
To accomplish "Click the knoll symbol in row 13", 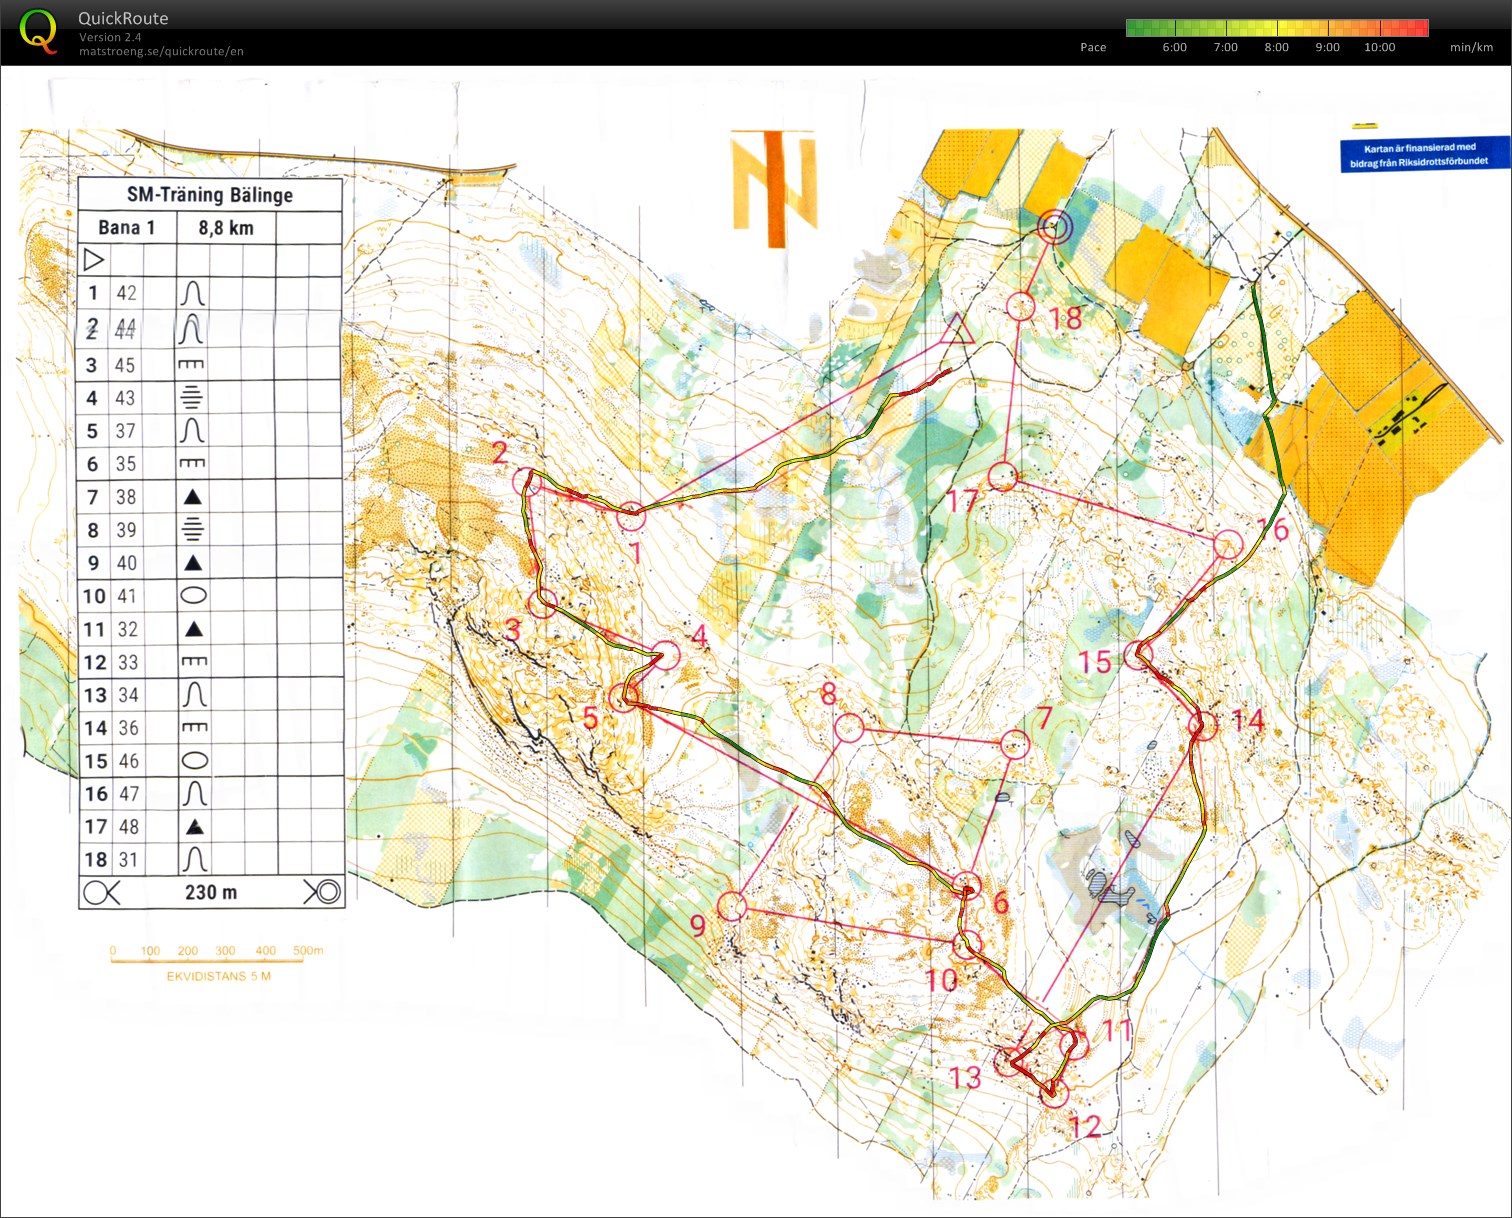I will click(x=195, y=694).
